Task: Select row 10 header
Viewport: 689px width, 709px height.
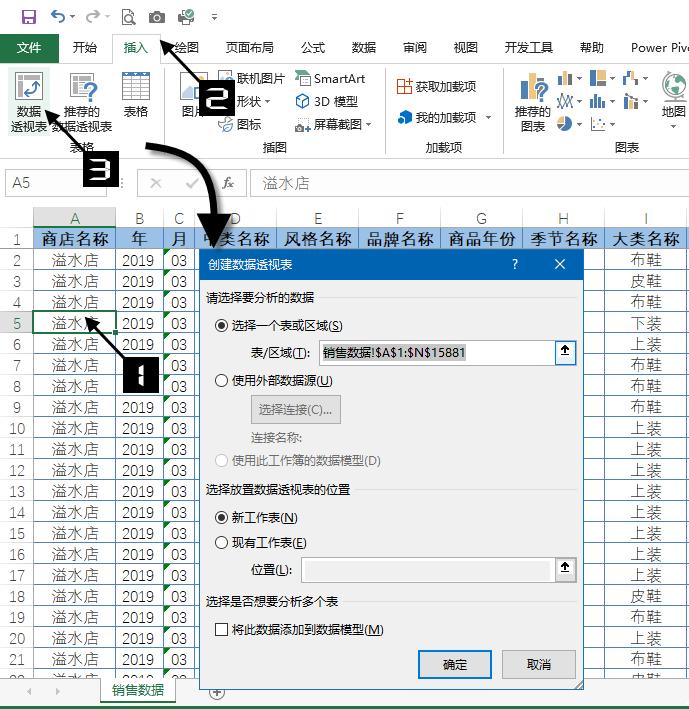Action: pos(17,429)
